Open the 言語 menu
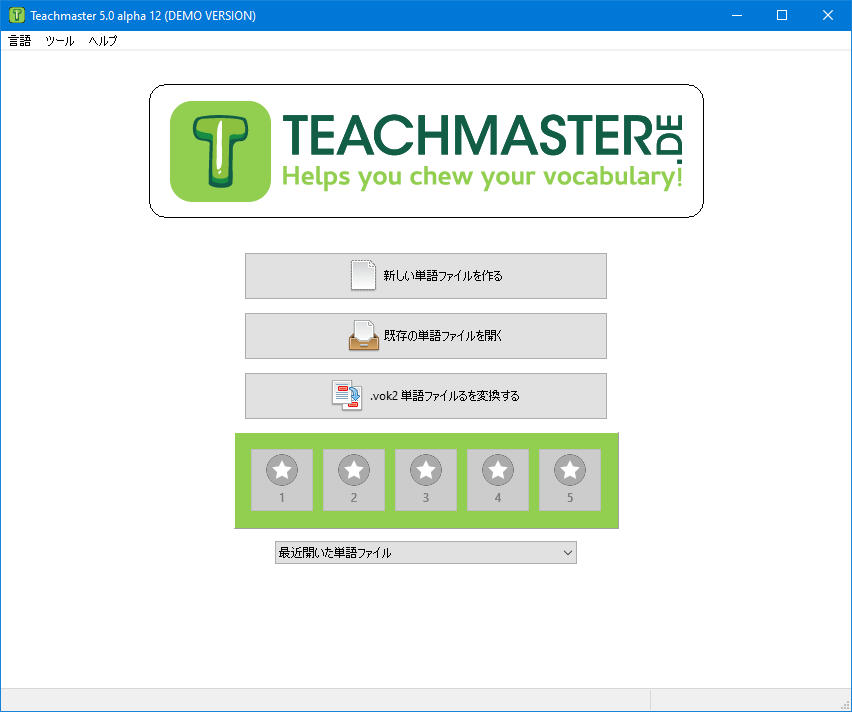This screenshot has width=852, height=712. pos(20,41)
